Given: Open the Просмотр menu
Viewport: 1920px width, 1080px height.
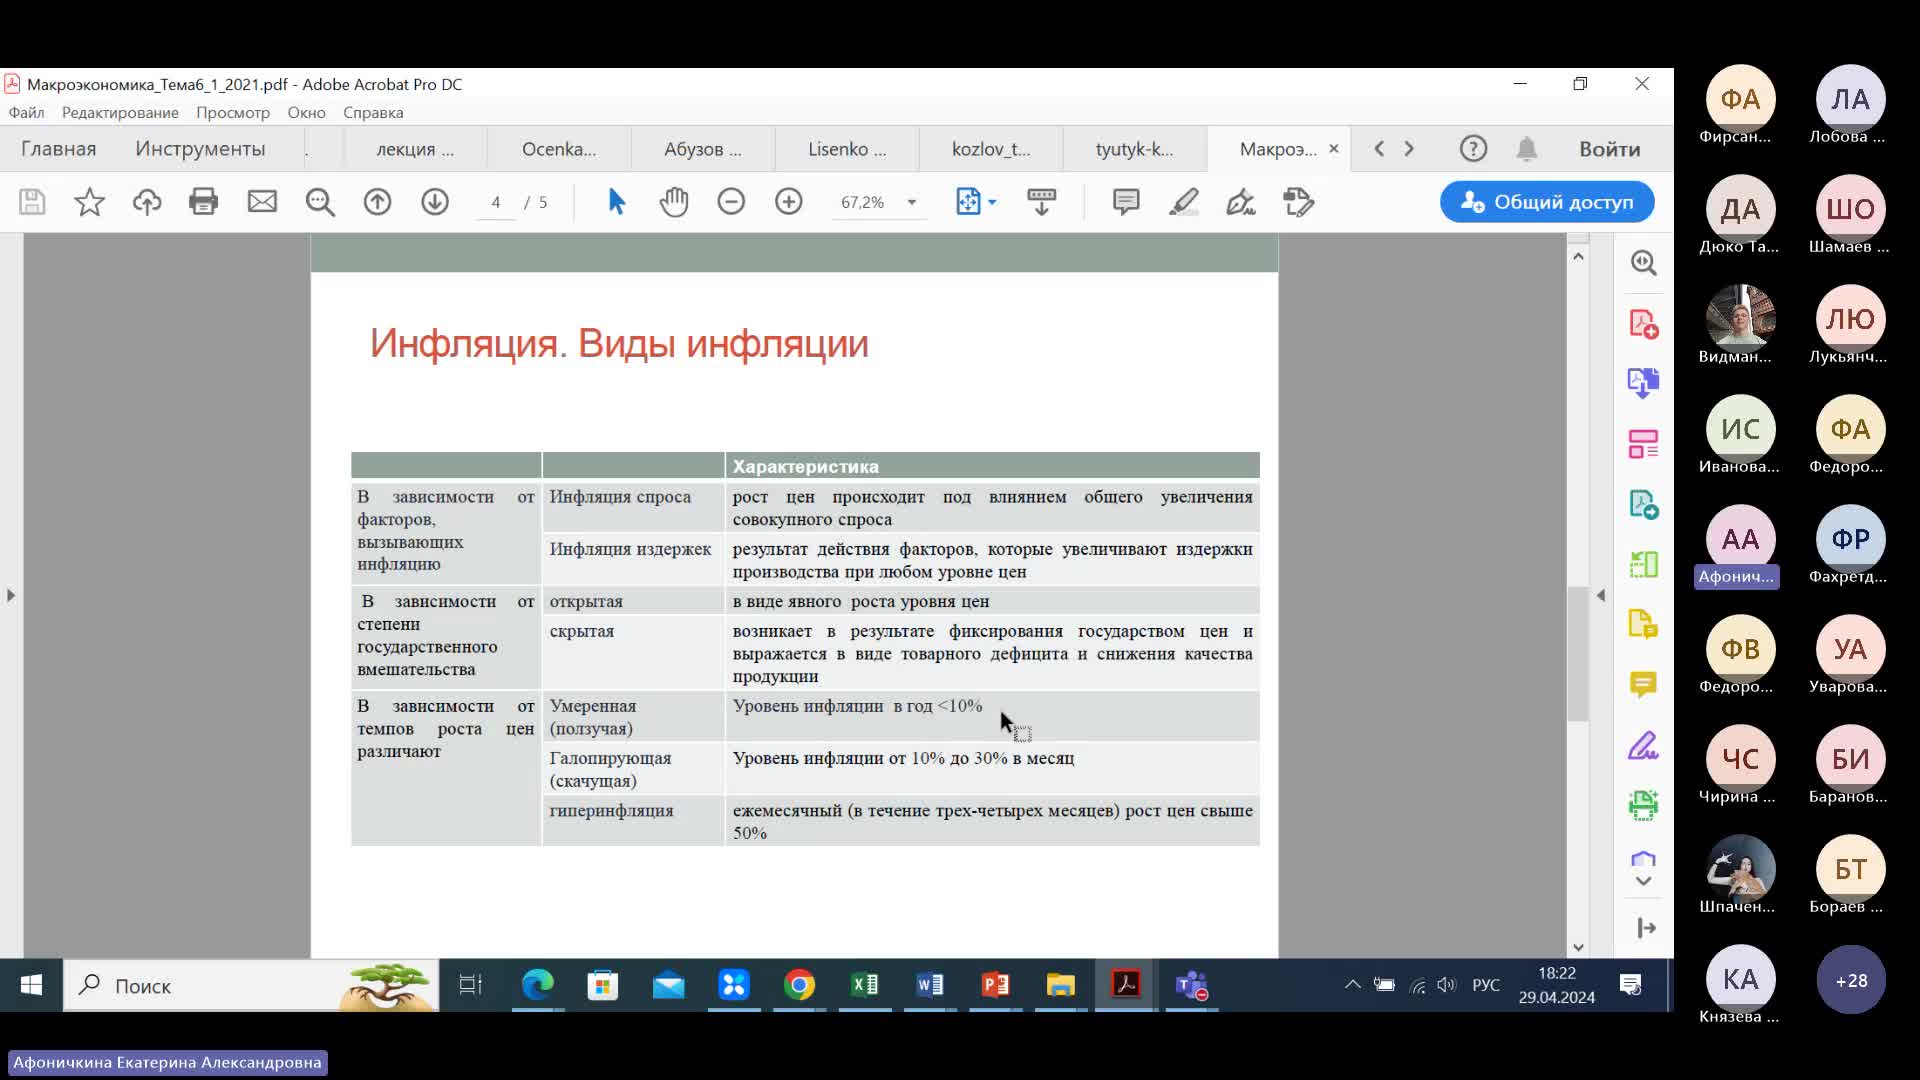Looking at the screenshot, I should (x=233, y=113).
